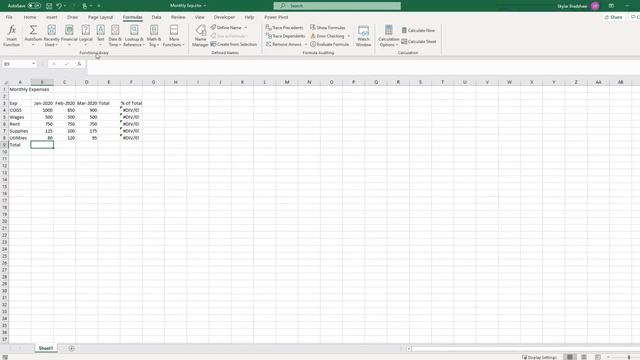Switch to the Home tab

pyautogui.click(x=30, y=17)
